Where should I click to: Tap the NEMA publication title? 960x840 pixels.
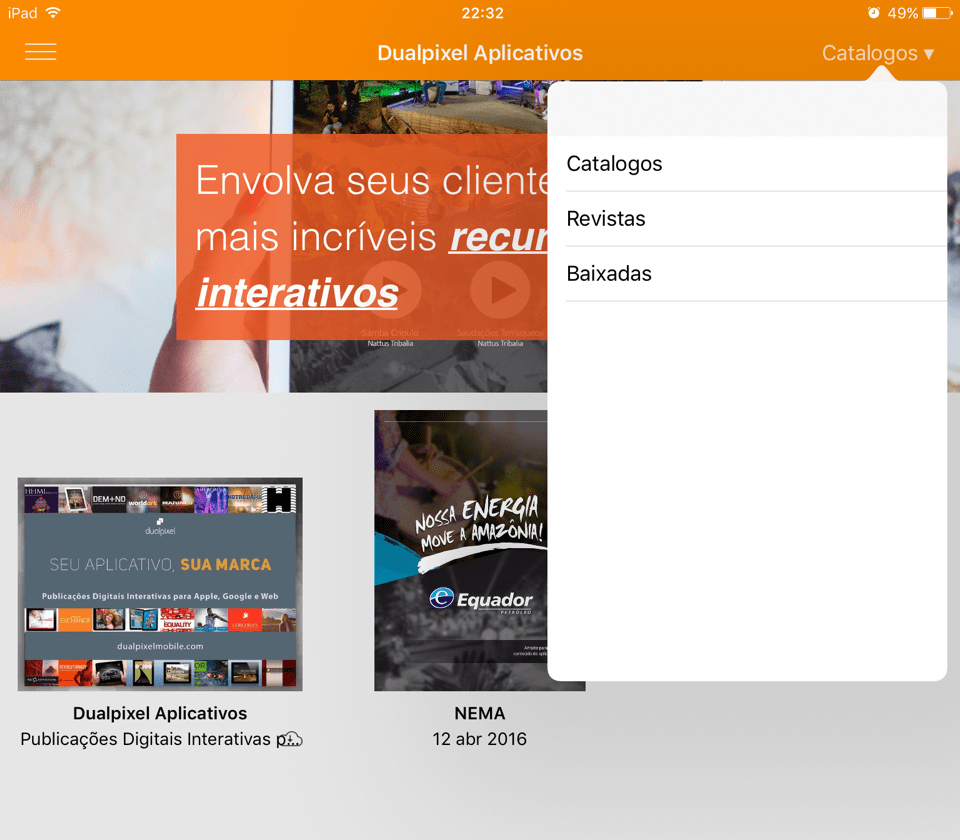click(479, 713)
